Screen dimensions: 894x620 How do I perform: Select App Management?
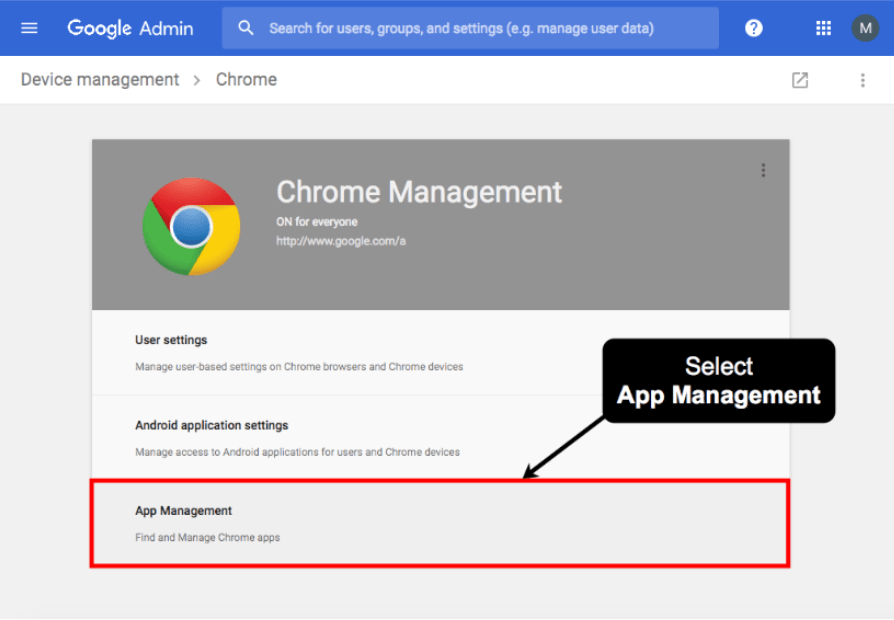tap(440, 523)
